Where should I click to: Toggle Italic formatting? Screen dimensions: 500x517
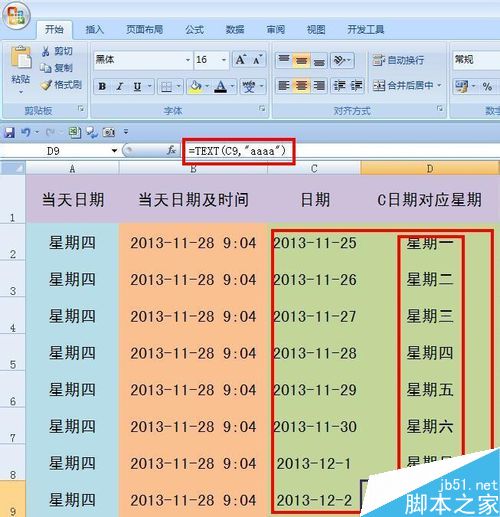click(x=120, y=87)
